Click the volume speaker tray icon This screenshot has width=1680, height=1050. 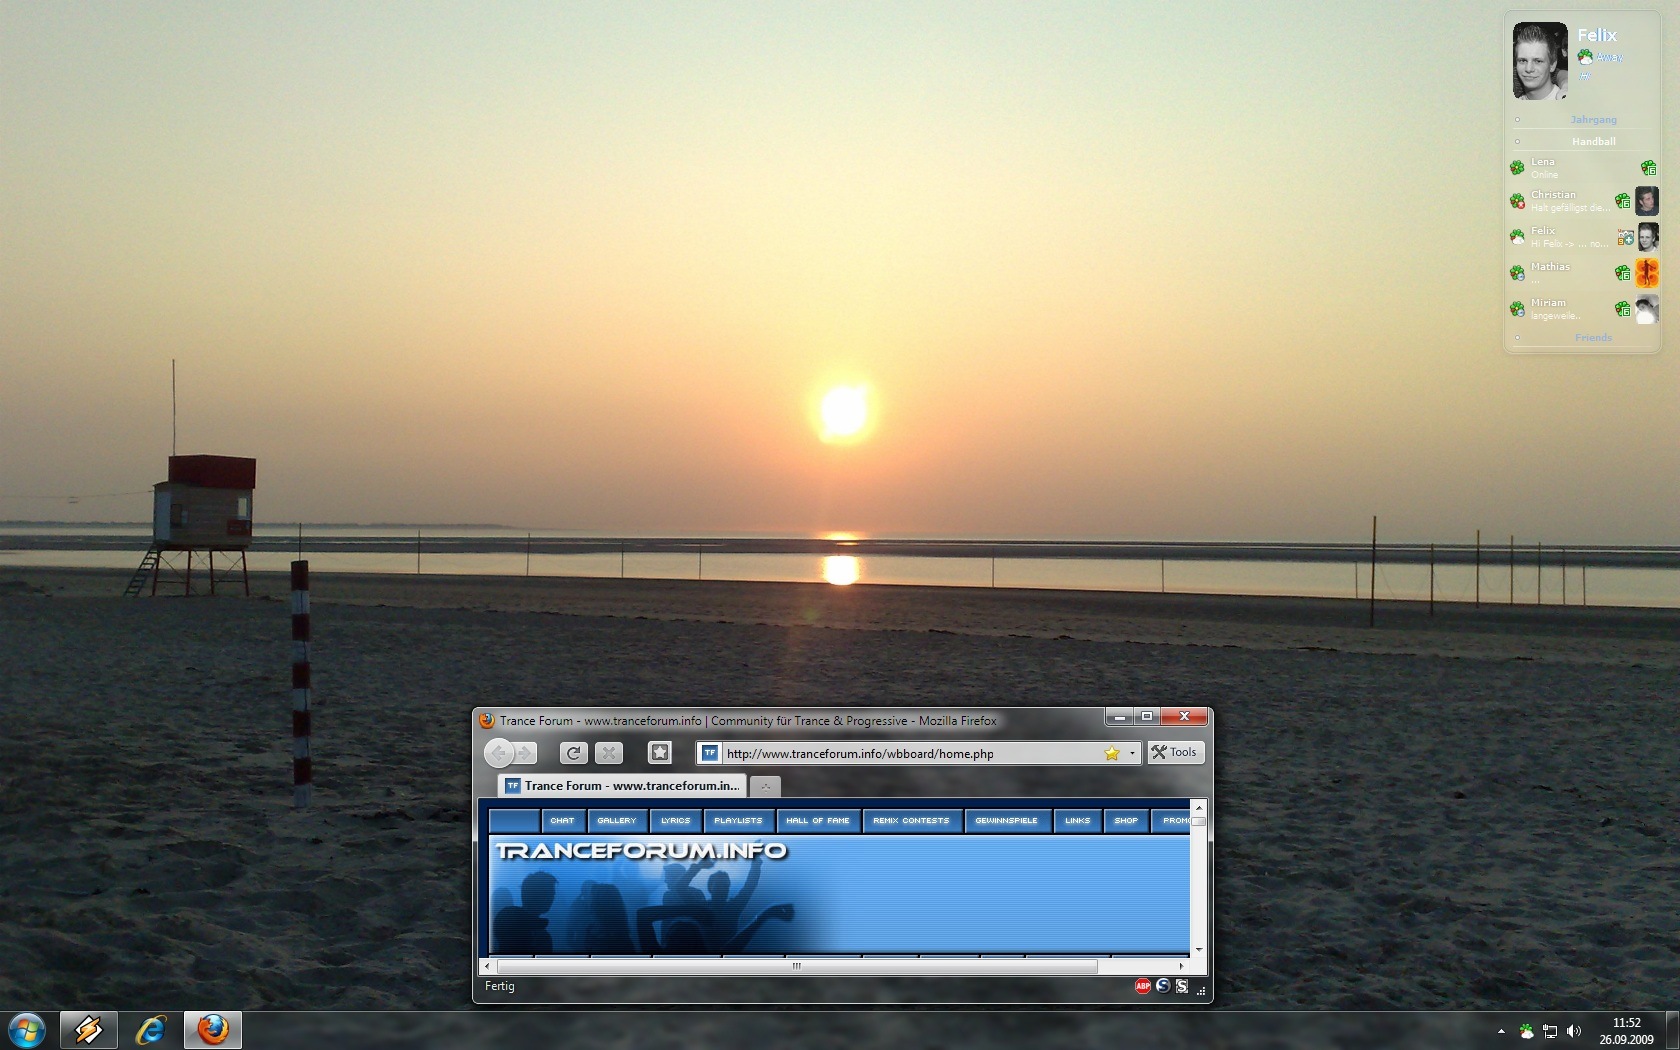coord(1574,1031)
